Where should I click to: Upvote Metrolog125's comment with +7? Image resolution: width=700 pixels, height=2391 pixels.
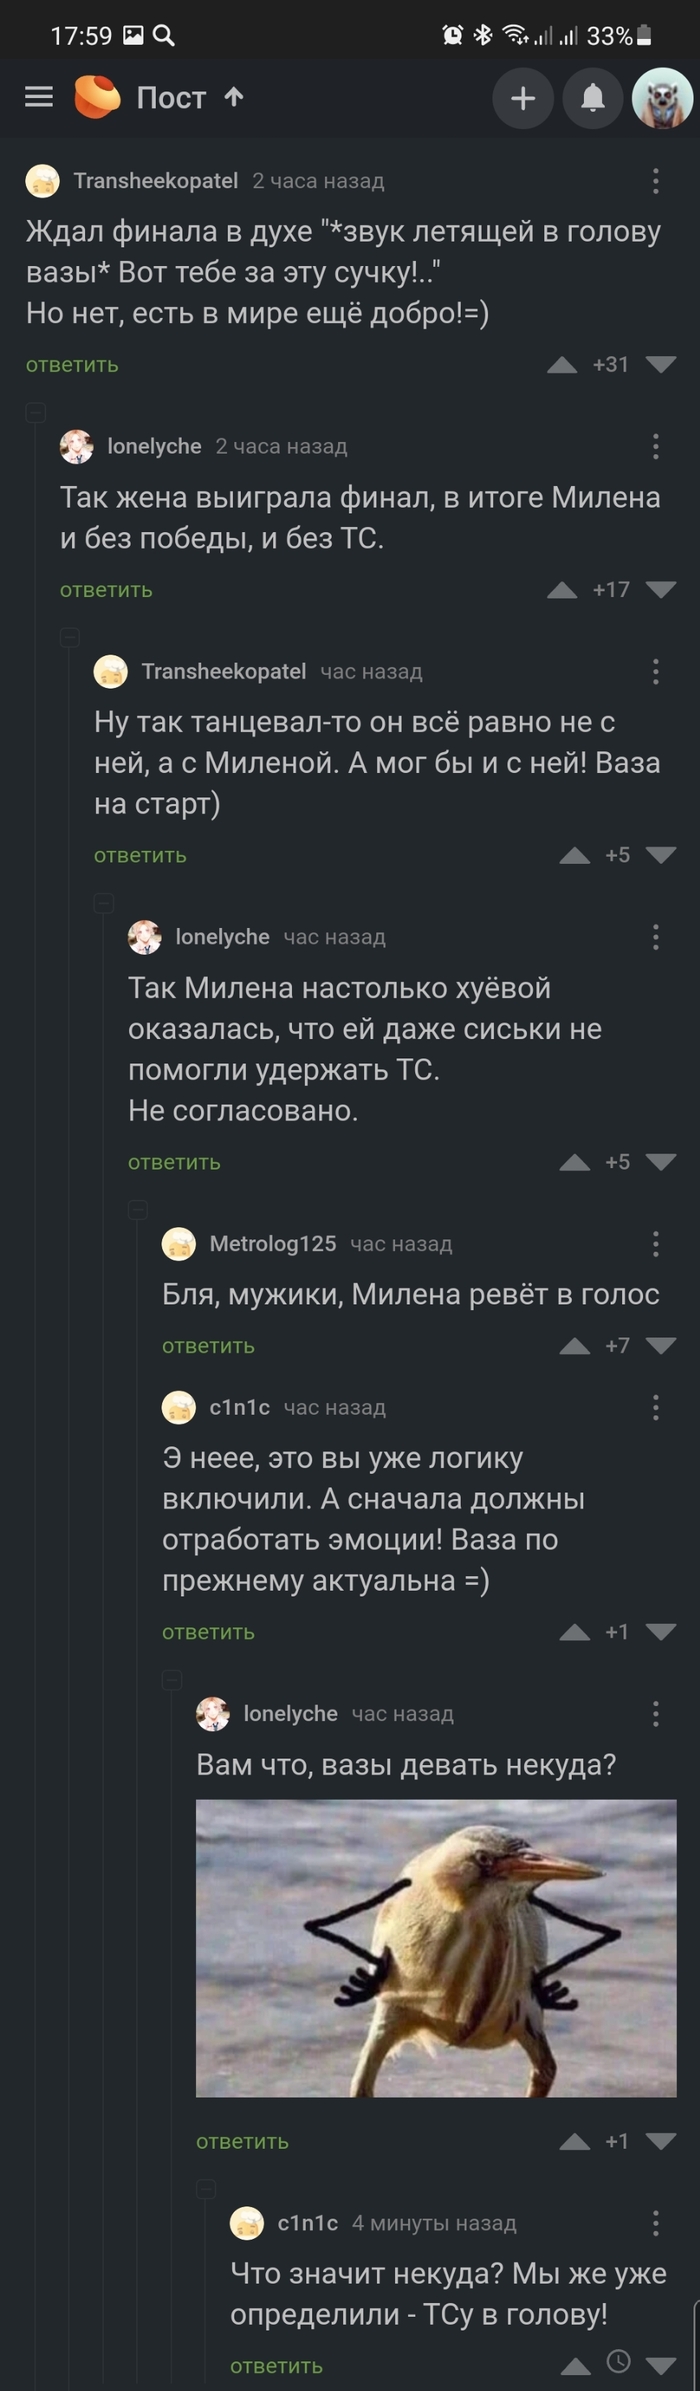[x=576, y=1346]
